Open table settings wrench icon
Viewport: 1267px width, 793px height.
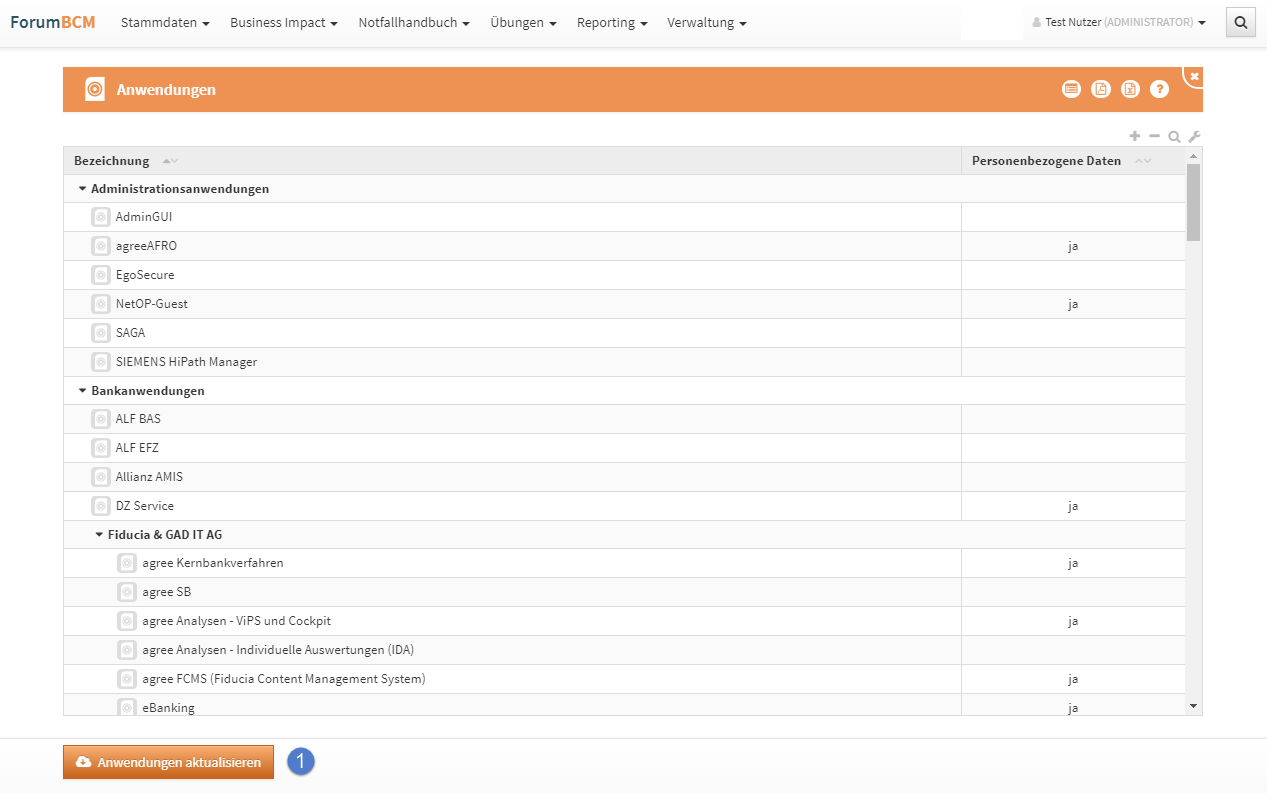pyautogui.click(x=1194, y=136)
